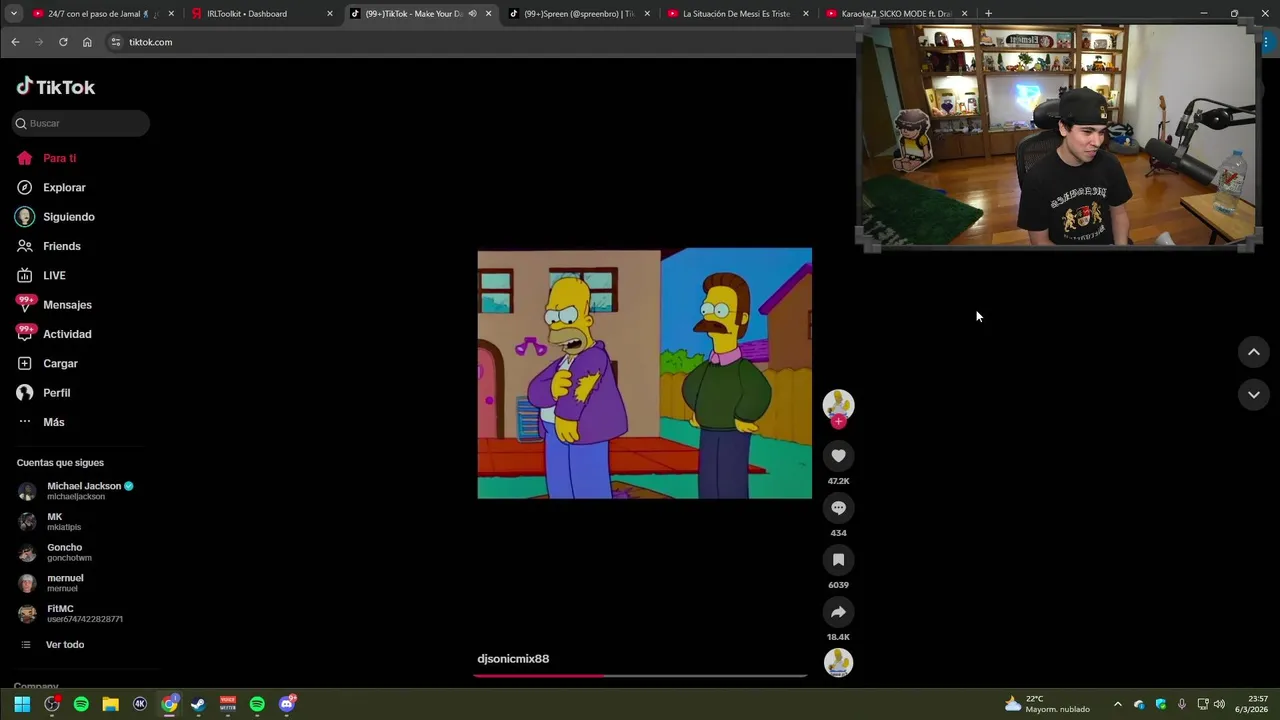
Task: Open Goncho account
Action: [56, 552]
